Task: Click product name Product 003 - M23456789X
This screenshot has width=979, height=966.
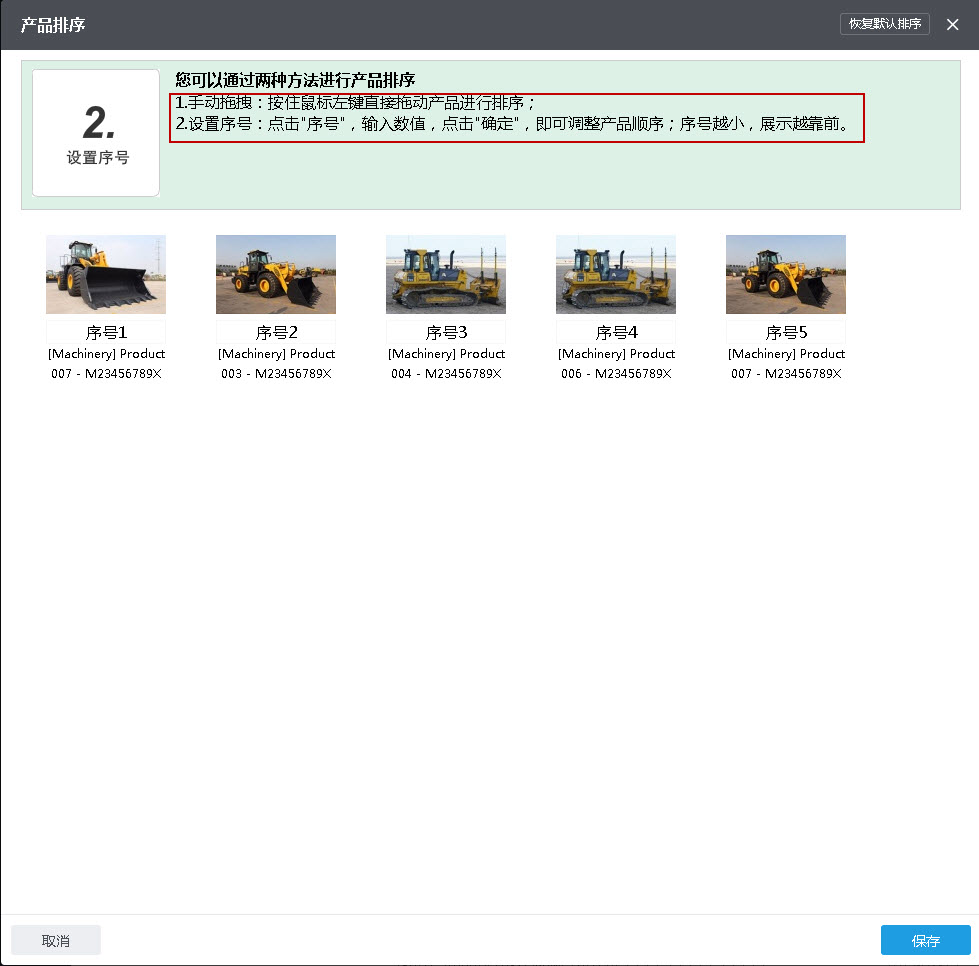Action: (275, 363)
